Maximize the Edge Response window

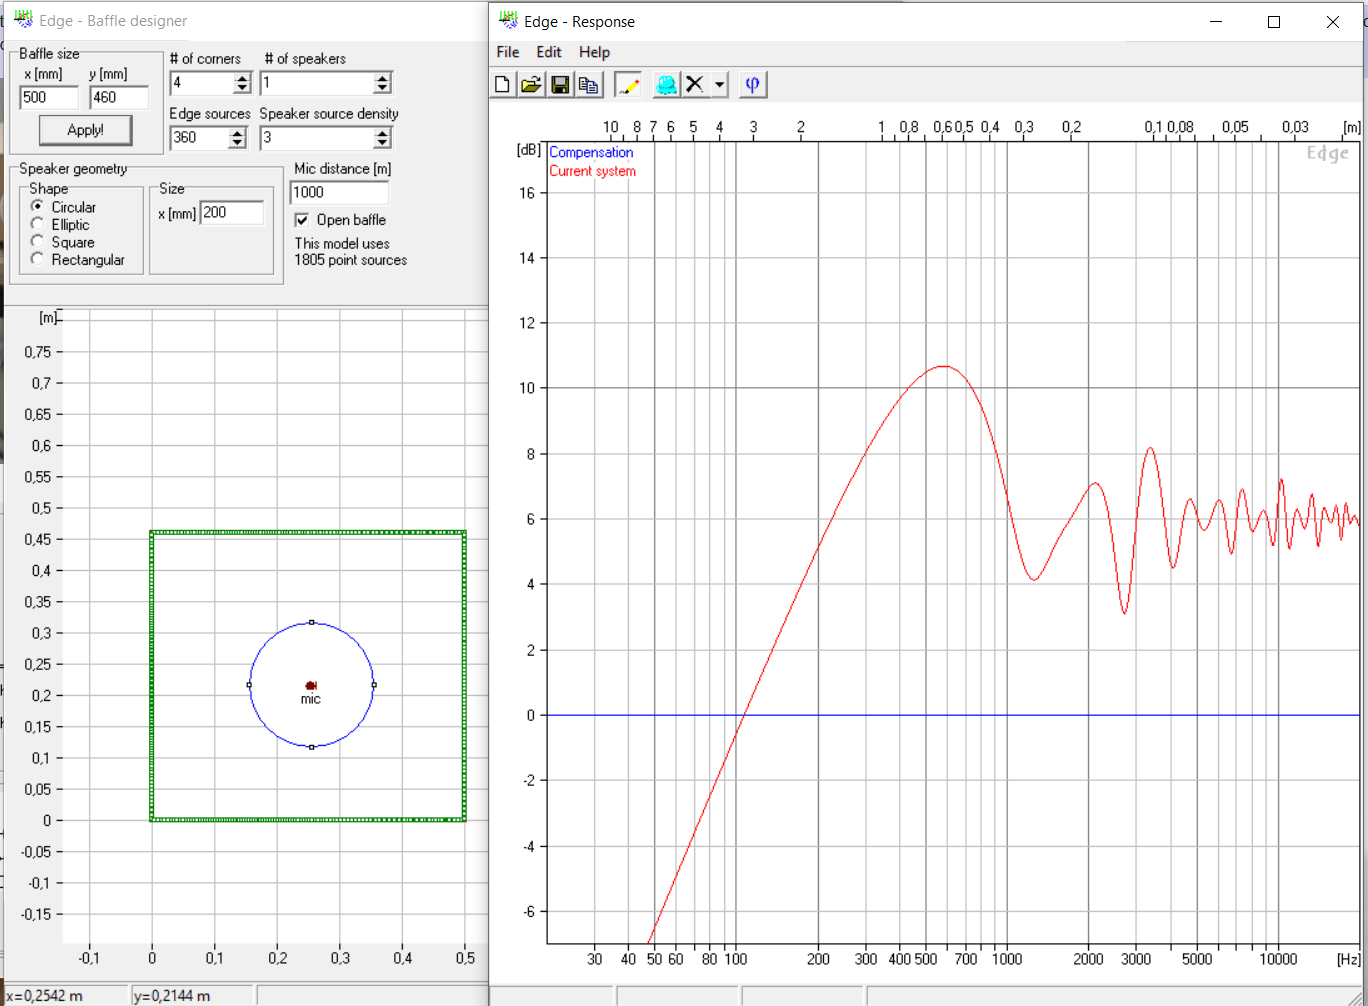[1274, 22]
